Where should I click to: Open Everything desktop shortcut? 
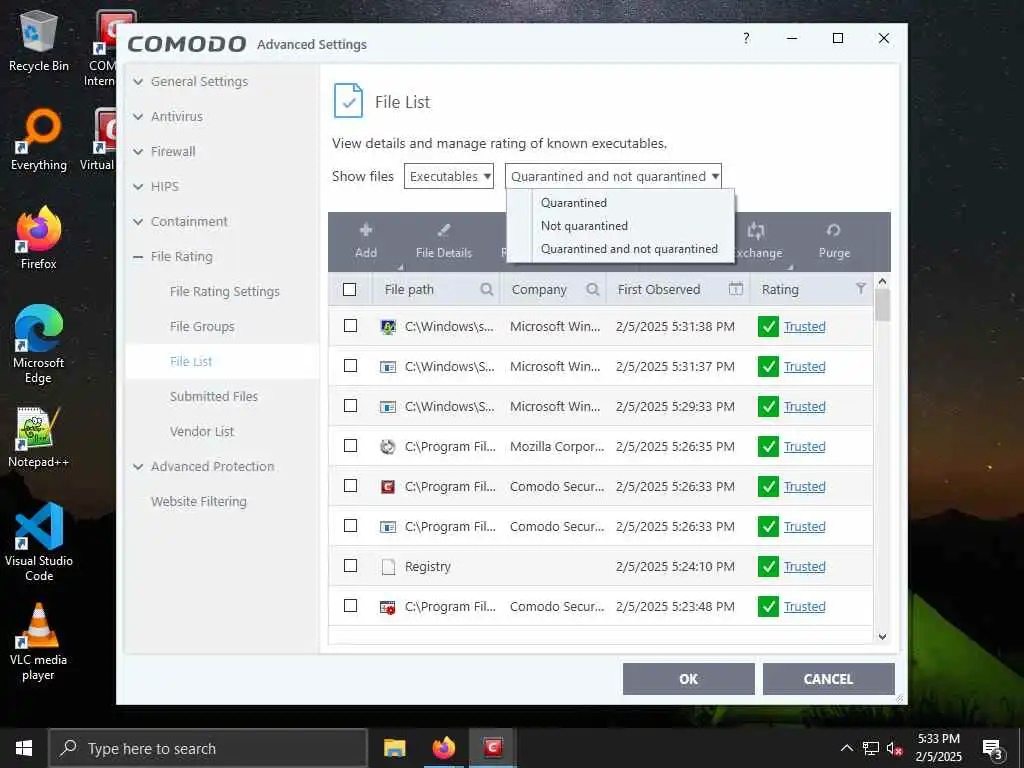39,140
